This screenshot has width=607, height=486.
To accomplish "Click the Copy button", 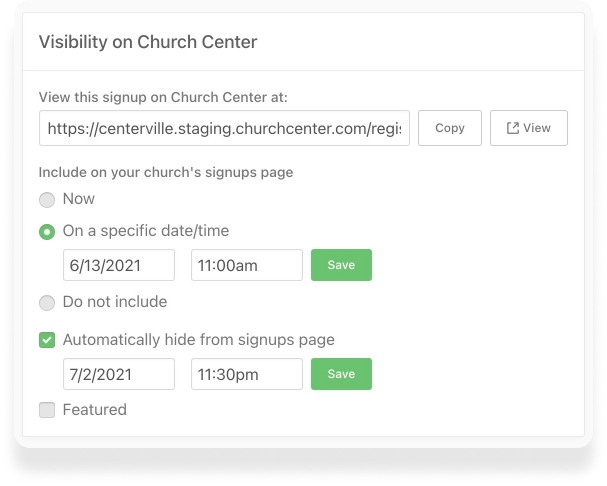I will pos(450,128).
